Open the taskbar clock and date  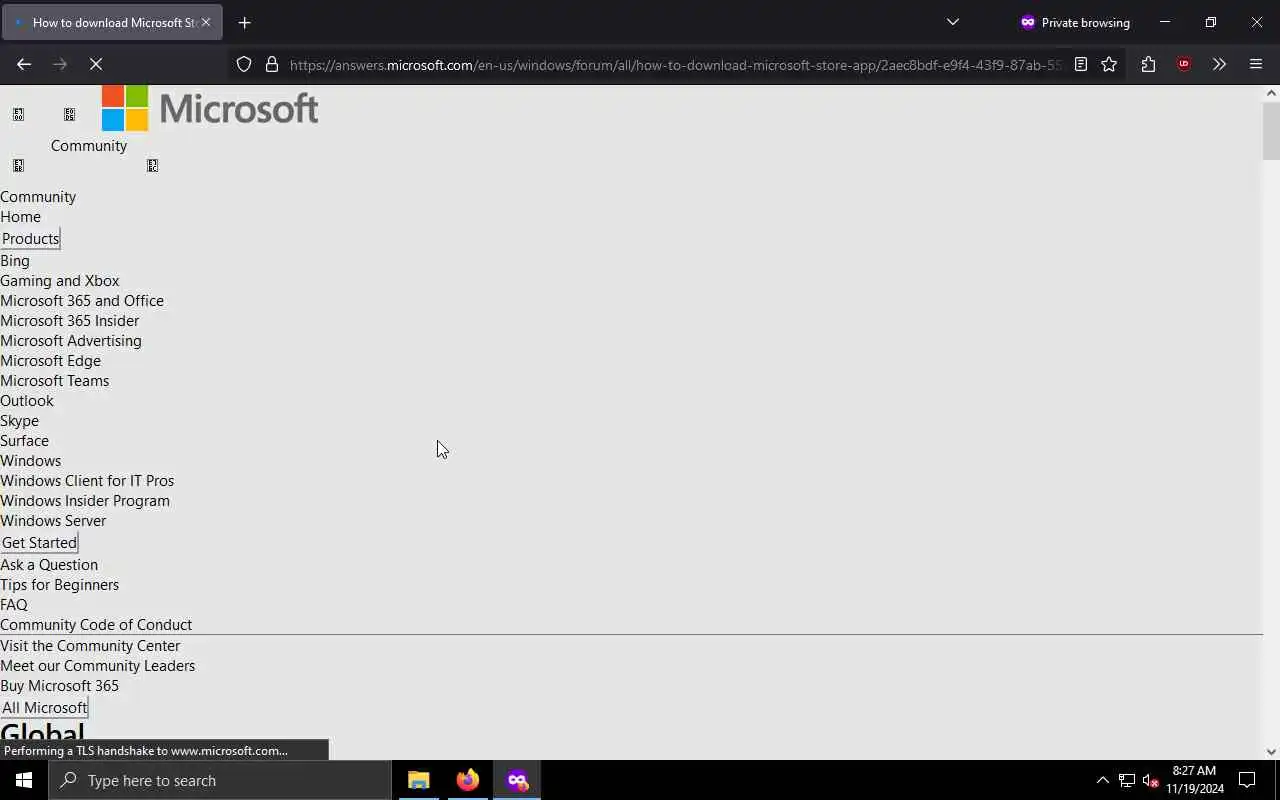pos(1194,780)
